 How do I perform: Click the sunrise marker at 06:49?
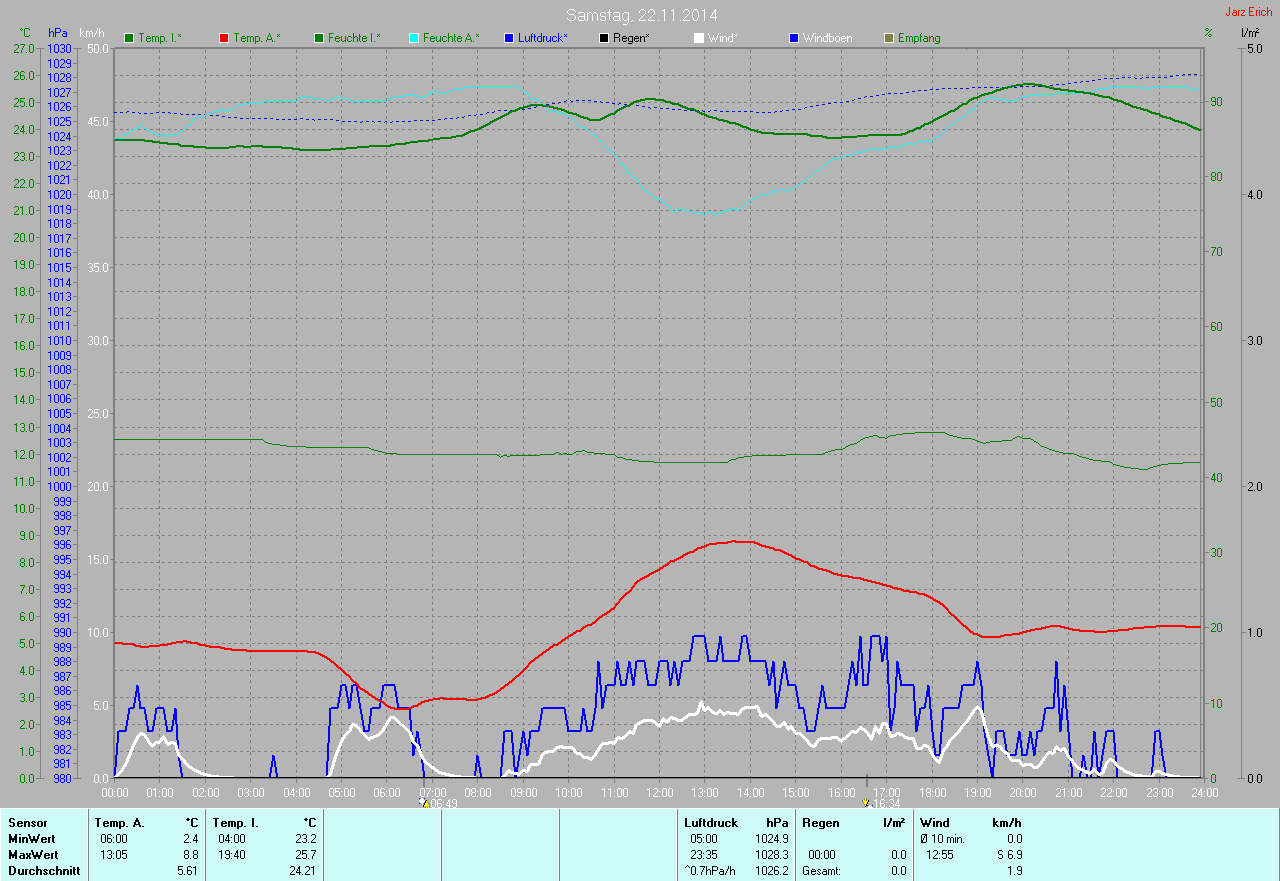424,803
